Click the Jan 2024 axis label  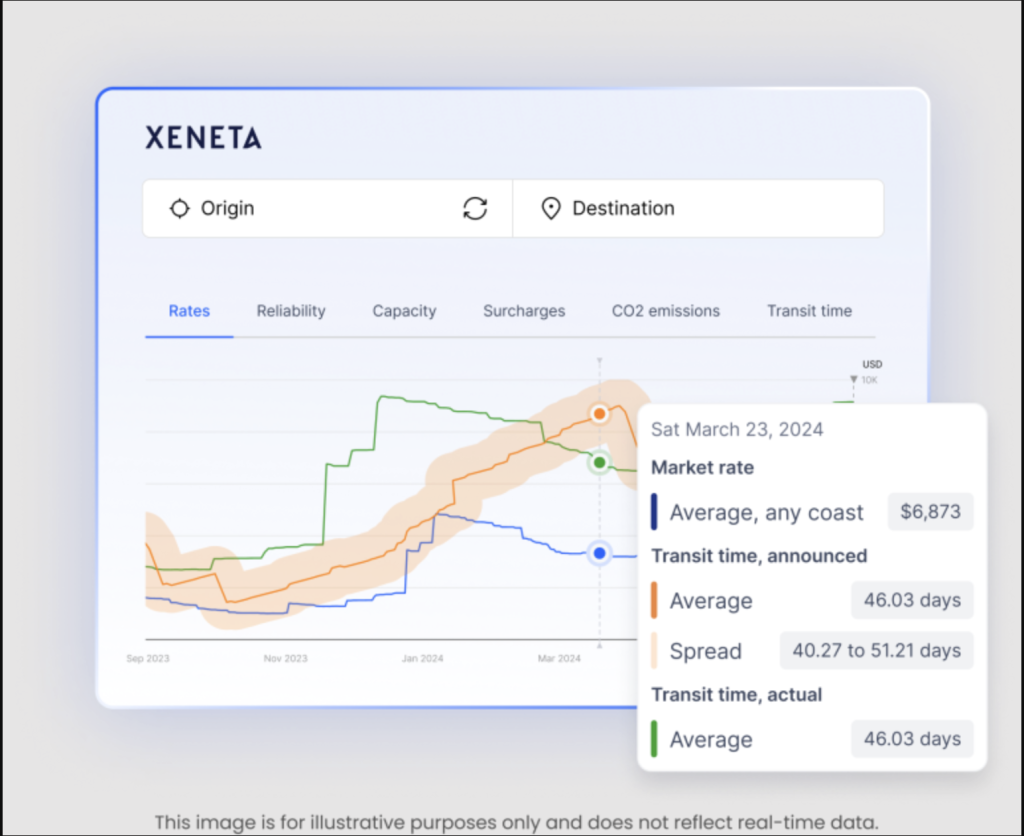(x=423, y=658)
